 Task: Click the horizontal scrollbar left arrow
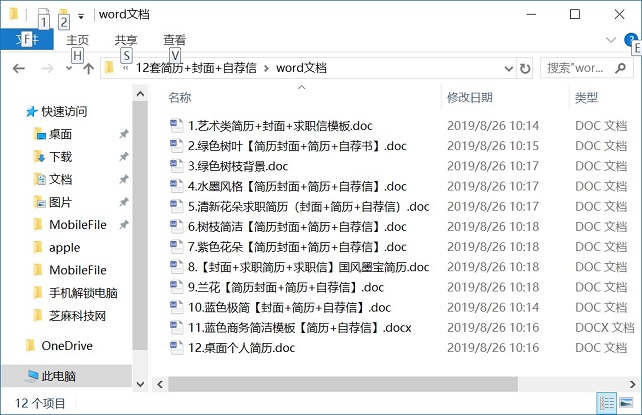[160, 384]
